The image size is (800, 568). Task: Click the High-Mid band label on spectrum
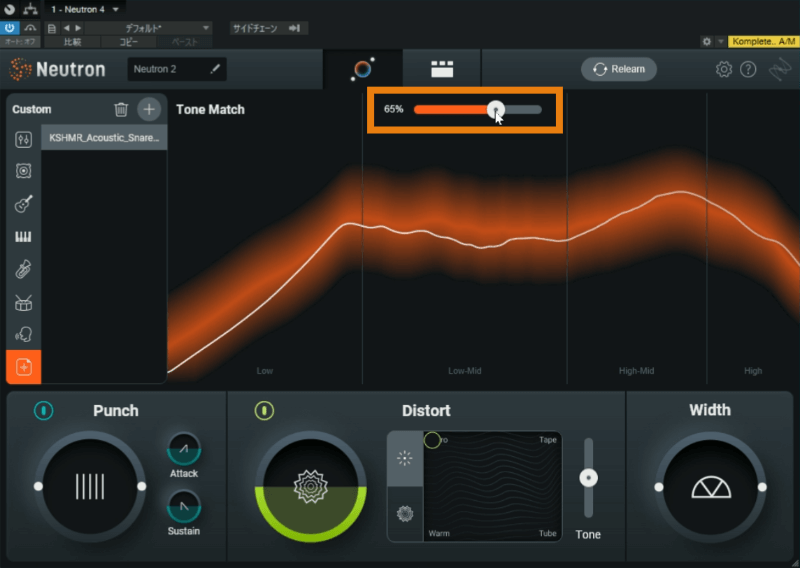pyautogui.click(x=636, y=371)
